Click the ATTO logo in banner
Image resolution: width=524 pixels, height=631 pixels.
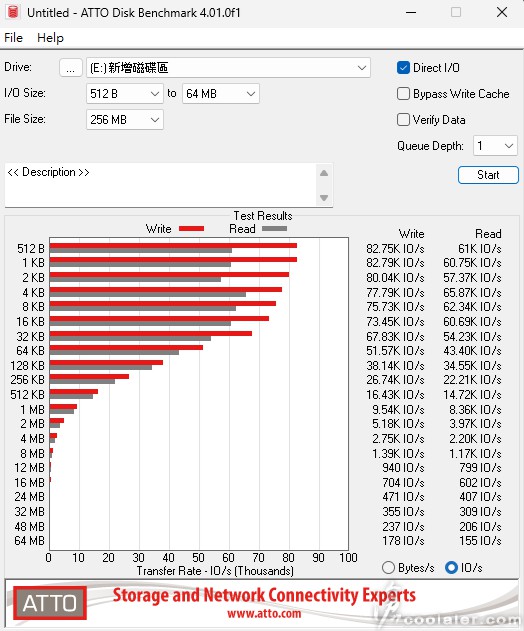tap(50, 603)
